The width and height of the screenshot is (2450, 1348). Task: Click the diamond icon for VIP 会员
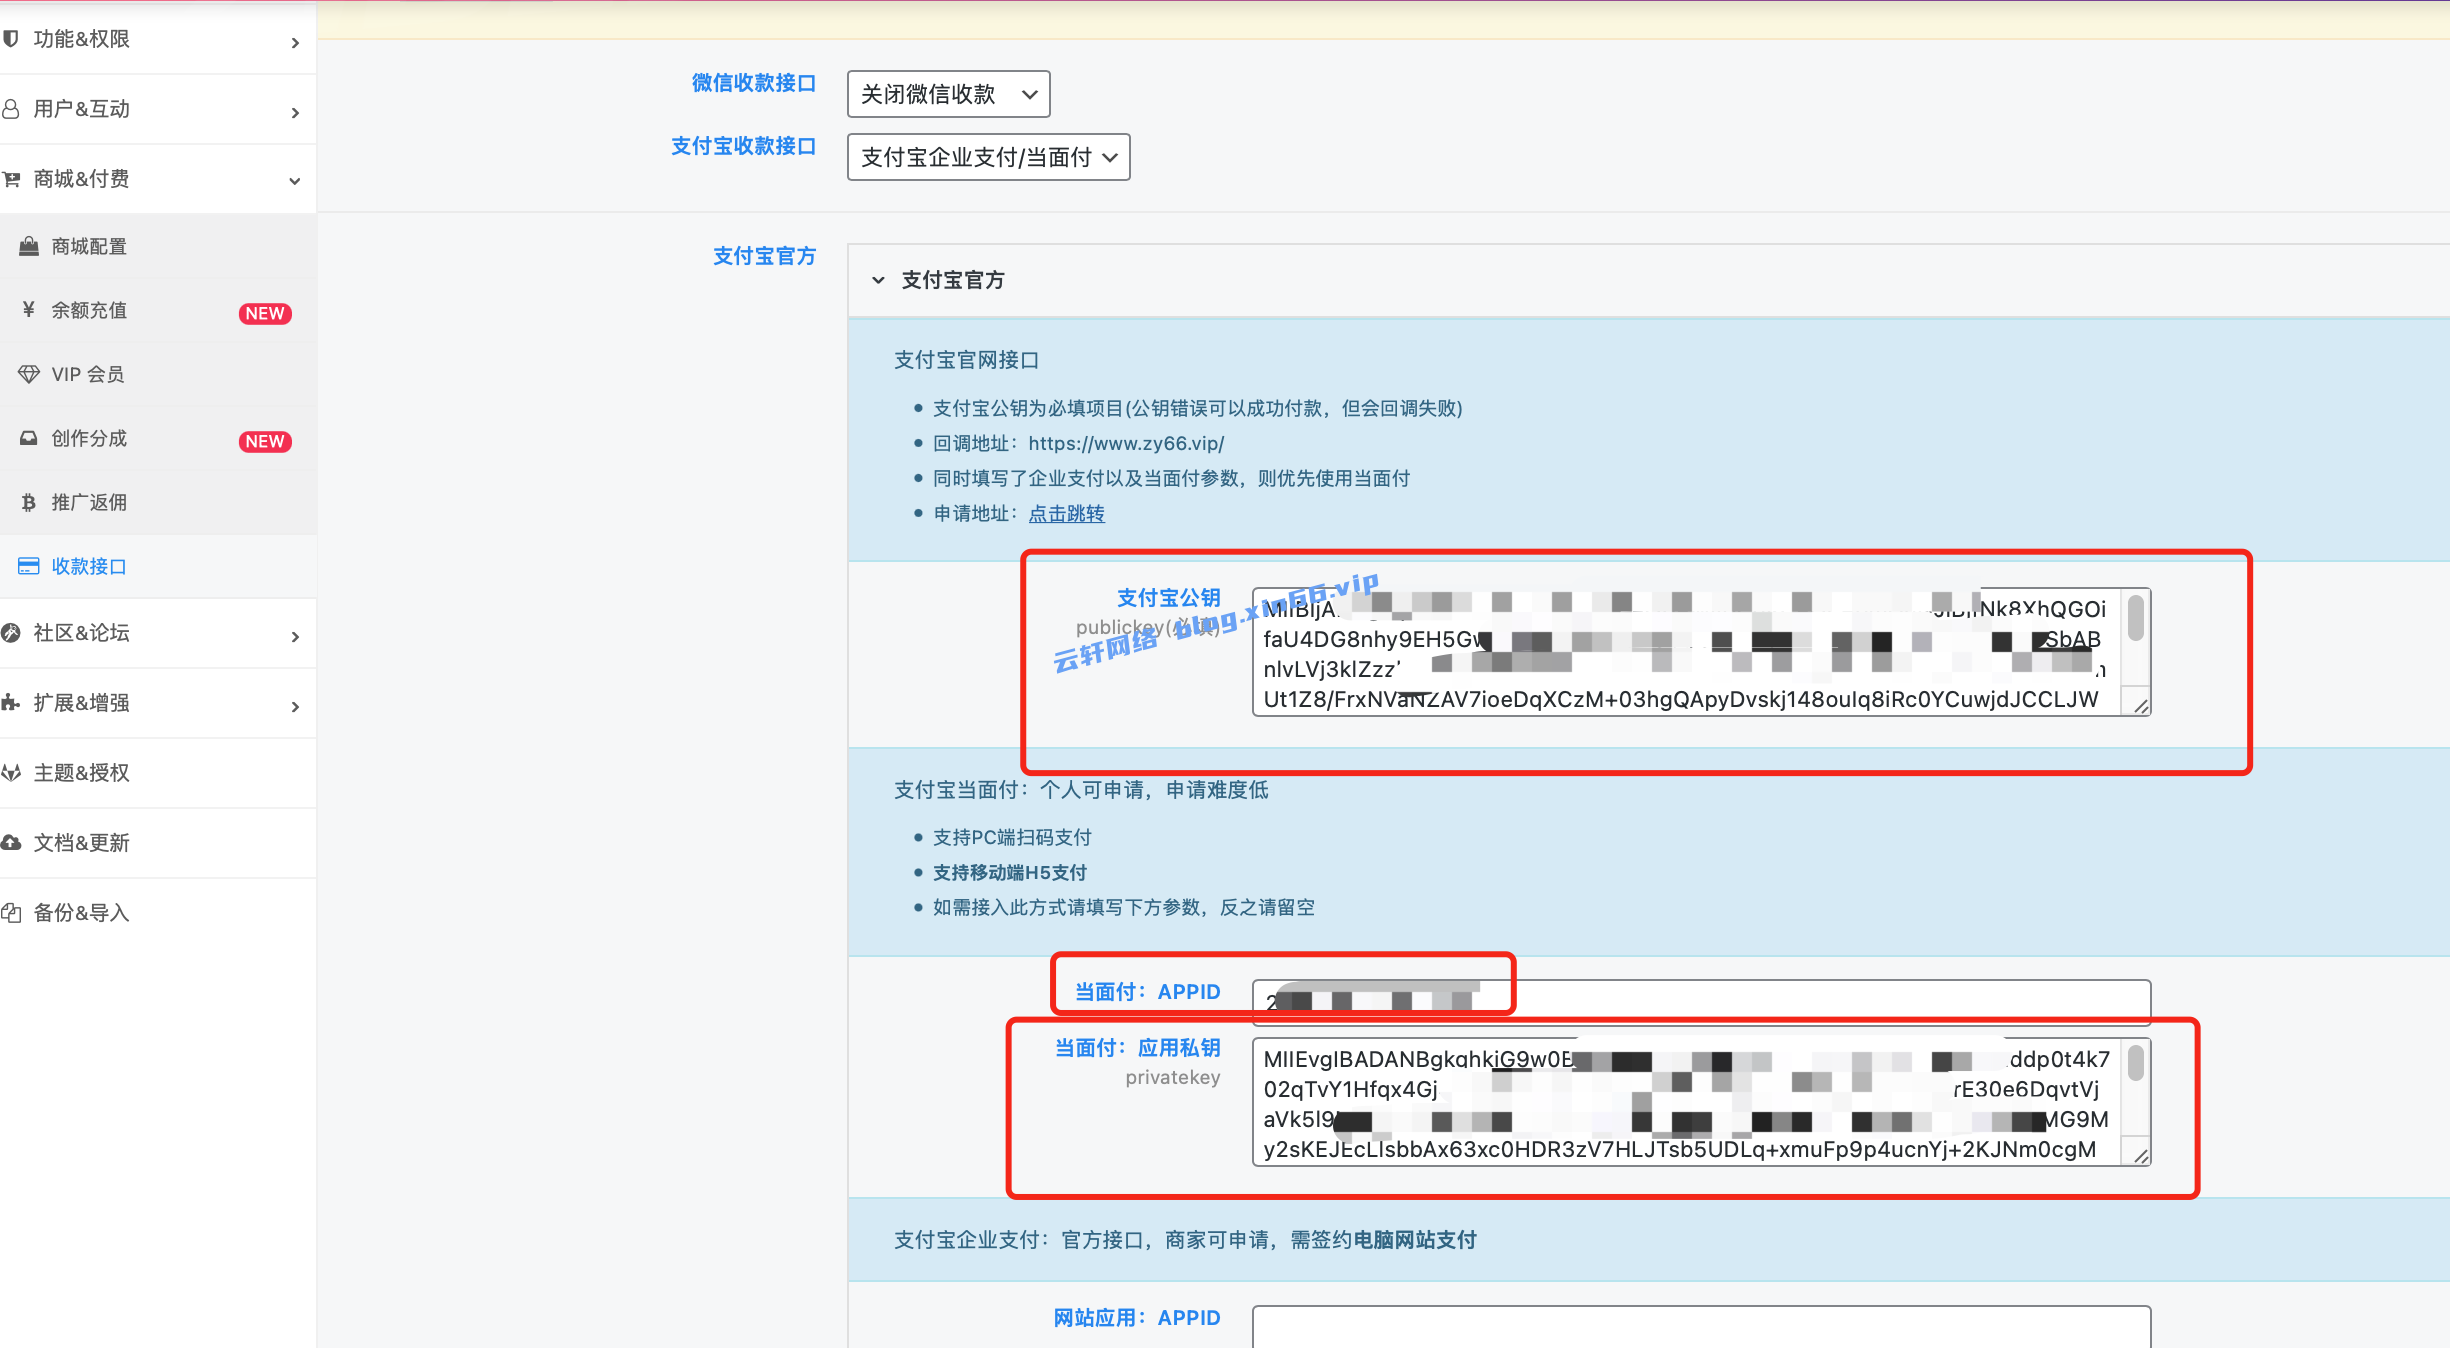click(x=29, y=374)
